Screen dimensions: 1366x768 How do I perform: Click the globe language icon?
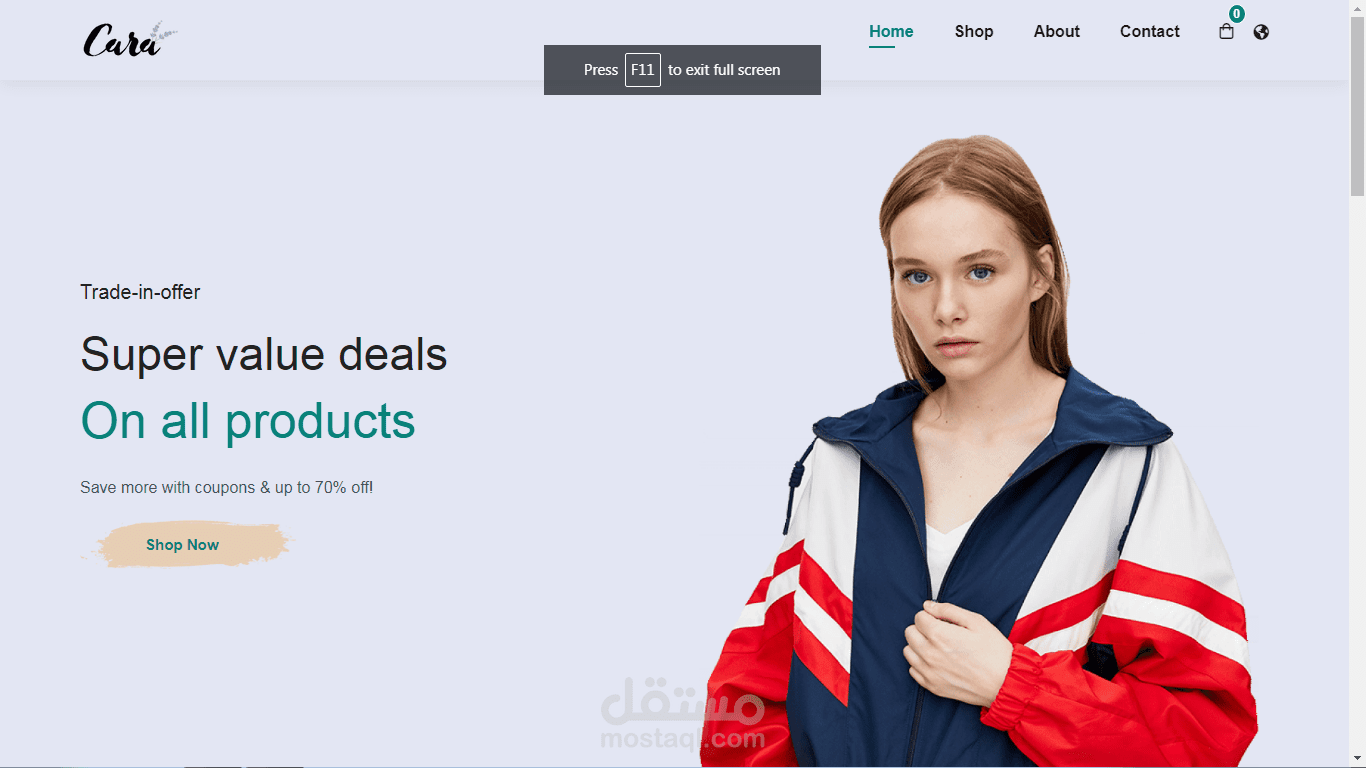point(1261,32)
